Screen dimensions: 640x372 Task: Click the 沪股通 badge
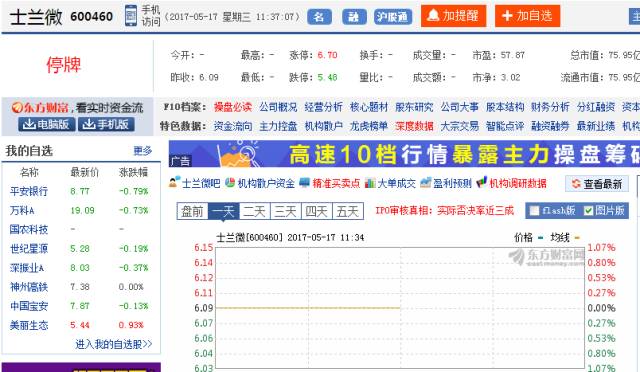coord(393,17)
